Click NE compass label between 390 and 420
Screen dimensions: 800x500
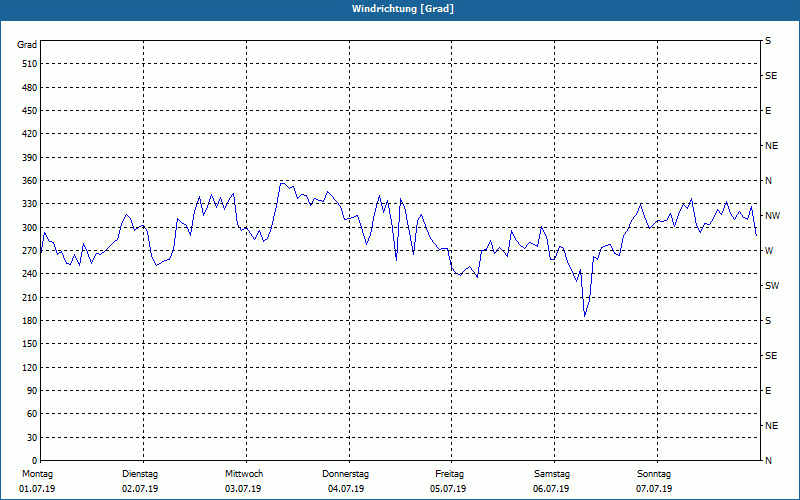point(771,146)
